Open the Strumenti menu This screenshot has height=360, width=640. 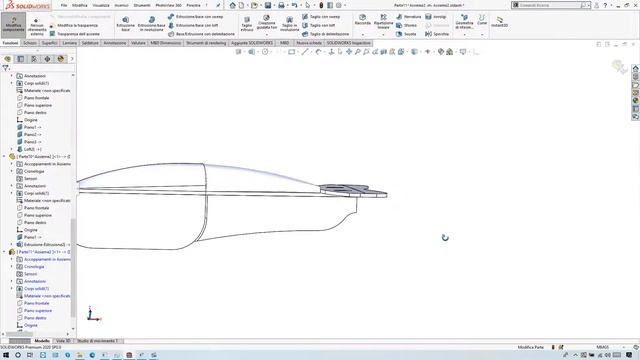tap(142, 5)
